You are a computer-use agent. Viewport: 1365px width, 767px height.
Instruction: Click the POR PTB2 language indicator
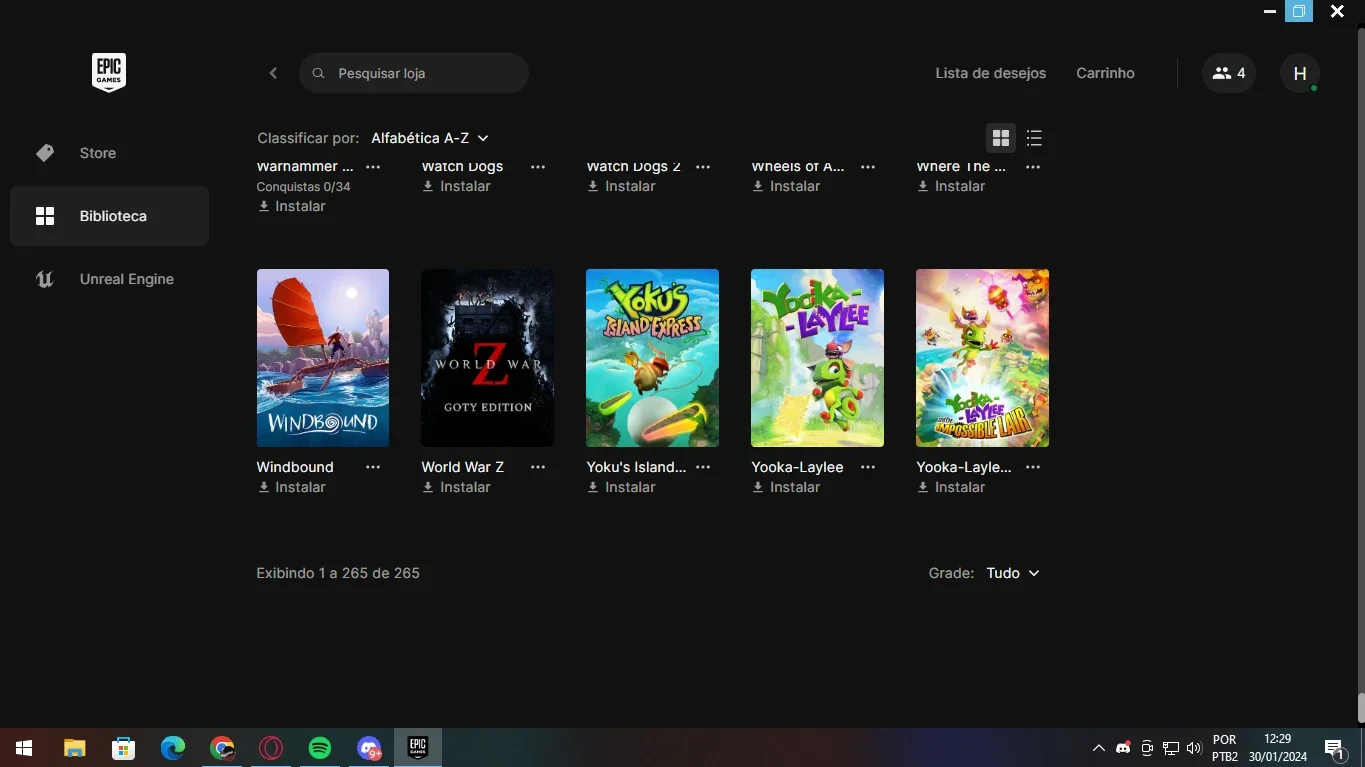click(1225, 748)
